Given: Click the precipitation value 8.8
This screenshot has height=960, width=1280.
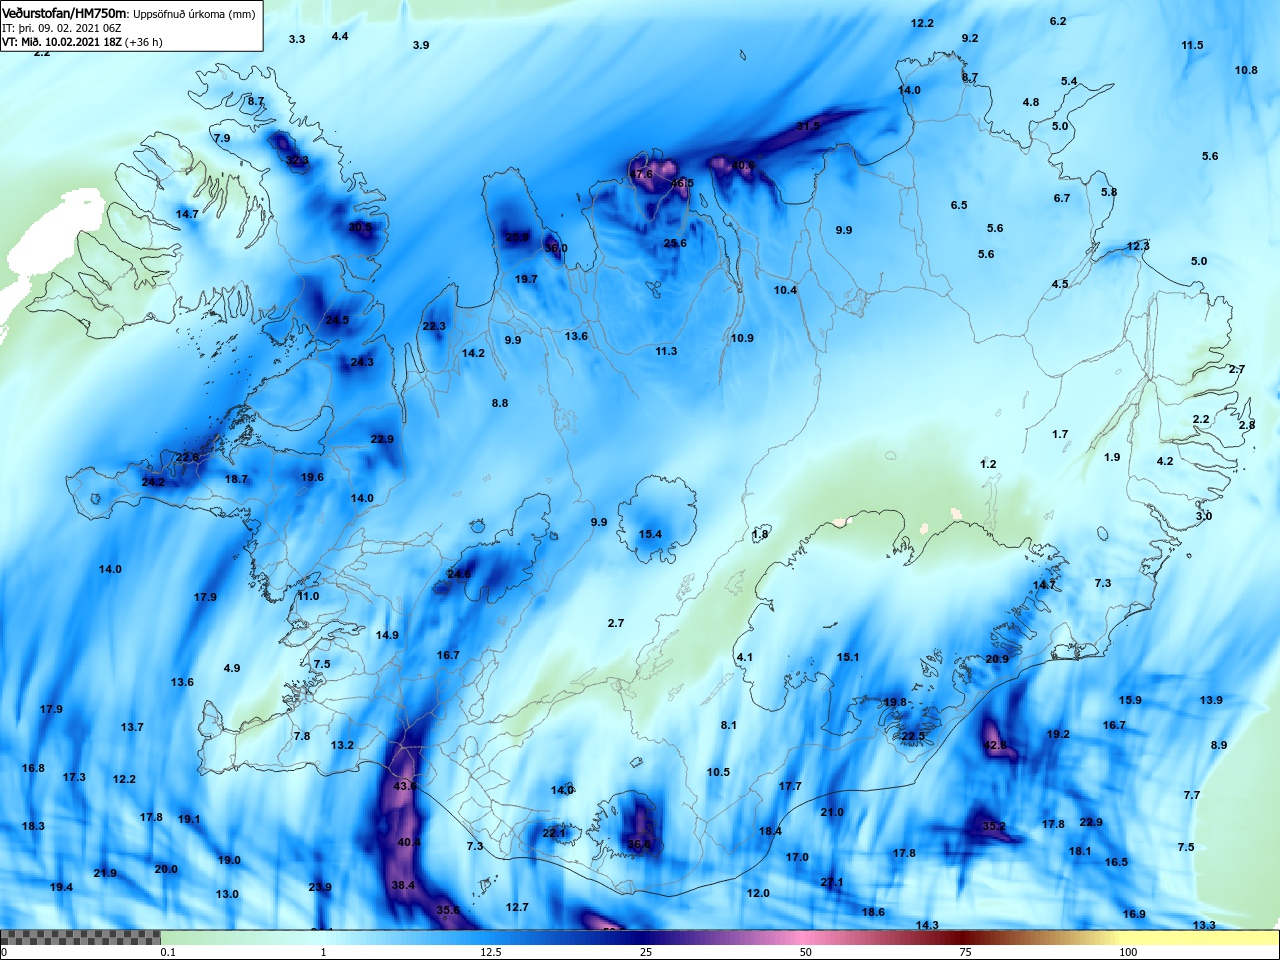Looking at the screenshot, I should click(x=500, y=403).
